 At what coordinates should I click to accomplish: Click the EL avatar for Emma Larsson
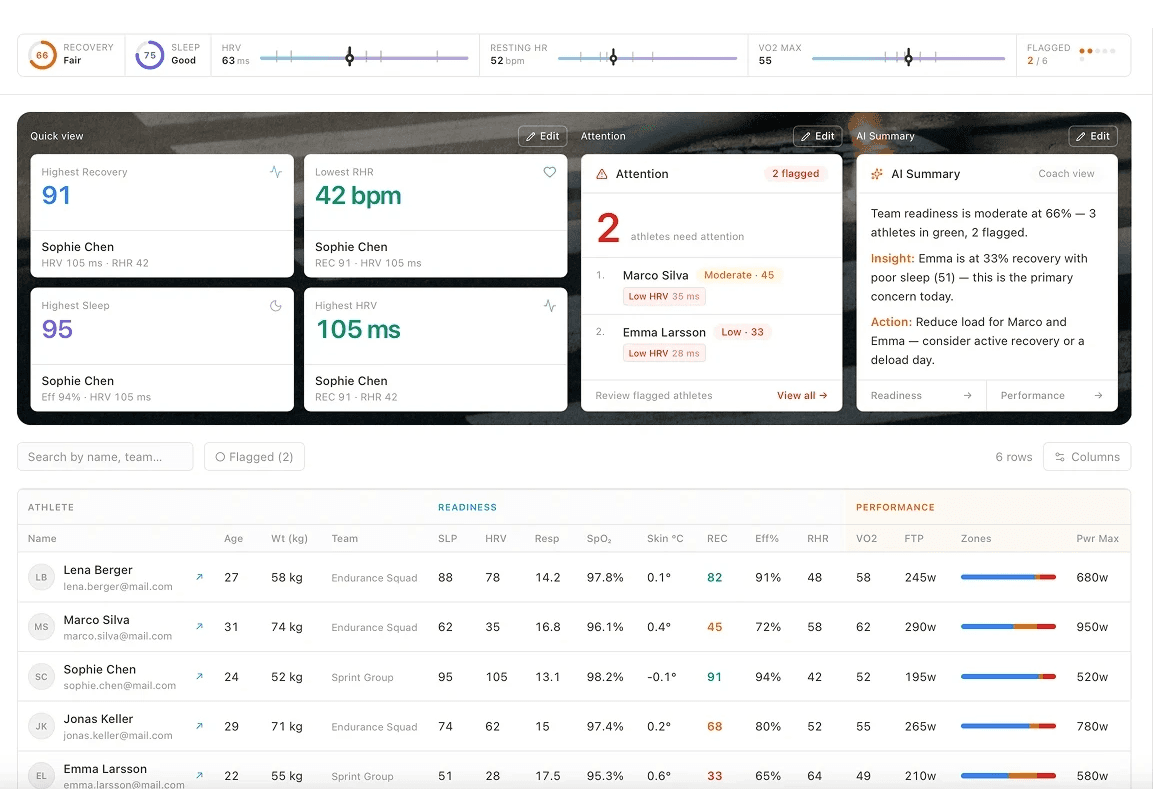[41, 775]
